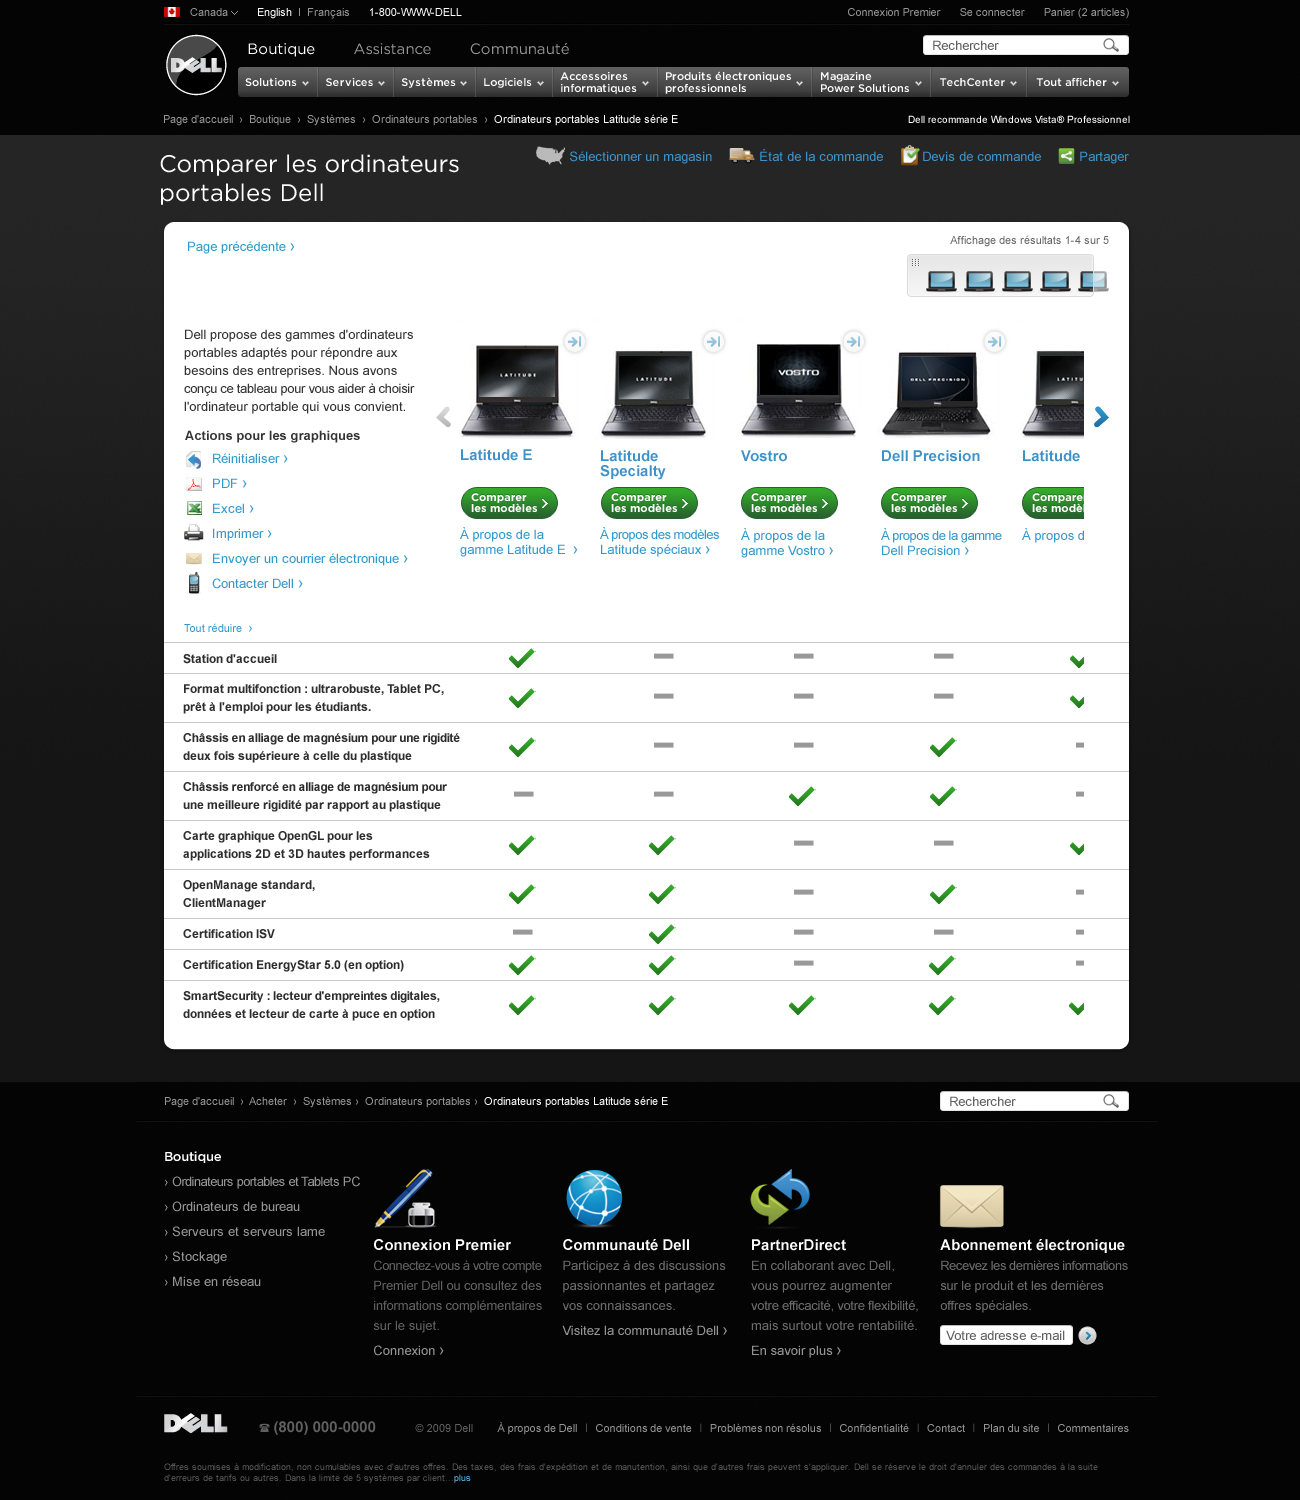Click the right carousel arrow for more laptops

[1101, 417]
